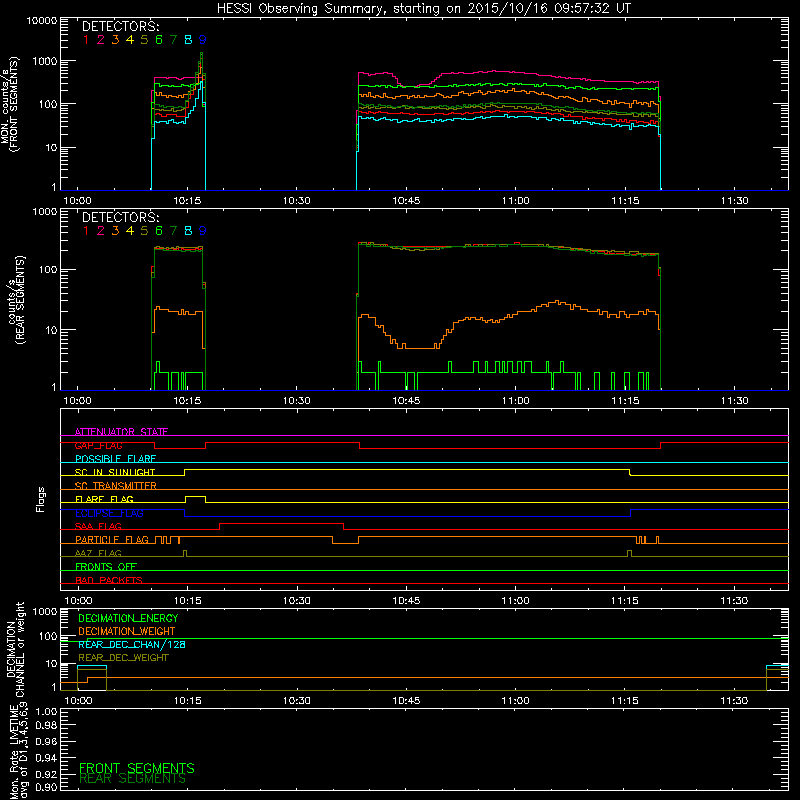Click the 1.00 tick on livetime axis

(46, 712)
